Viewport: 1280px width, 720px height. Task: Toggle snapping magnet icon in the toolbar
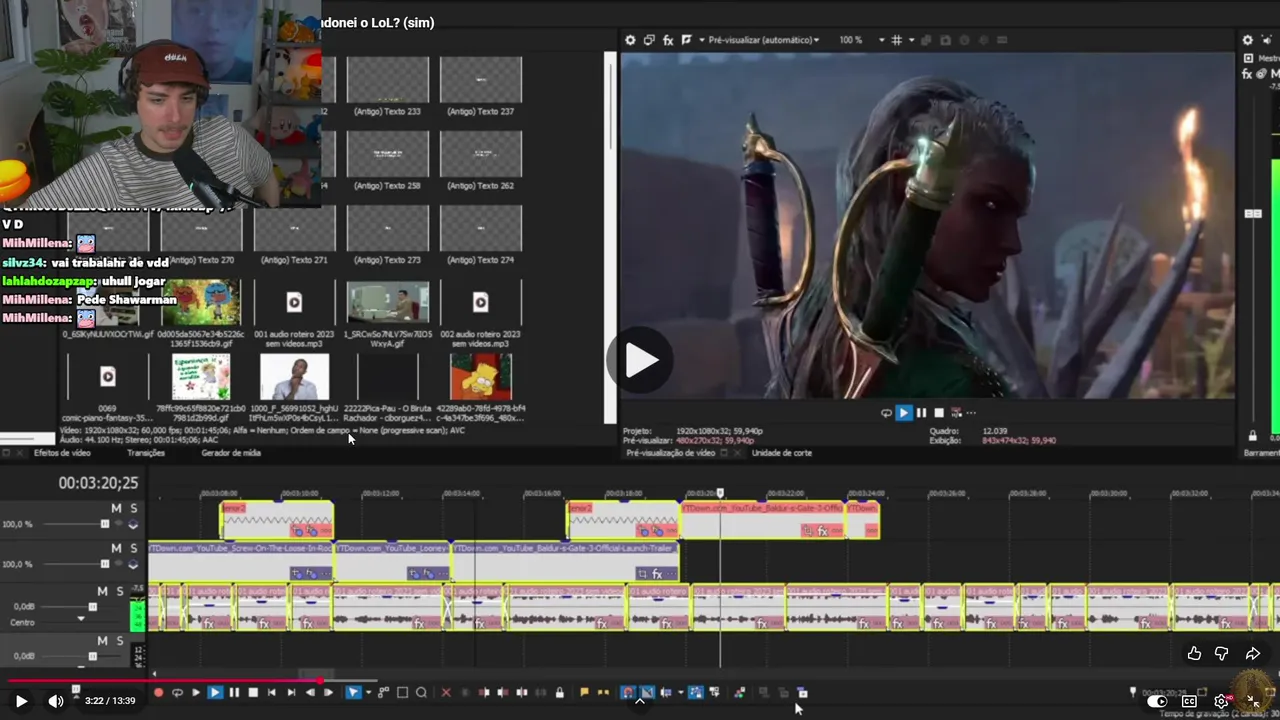628,692
